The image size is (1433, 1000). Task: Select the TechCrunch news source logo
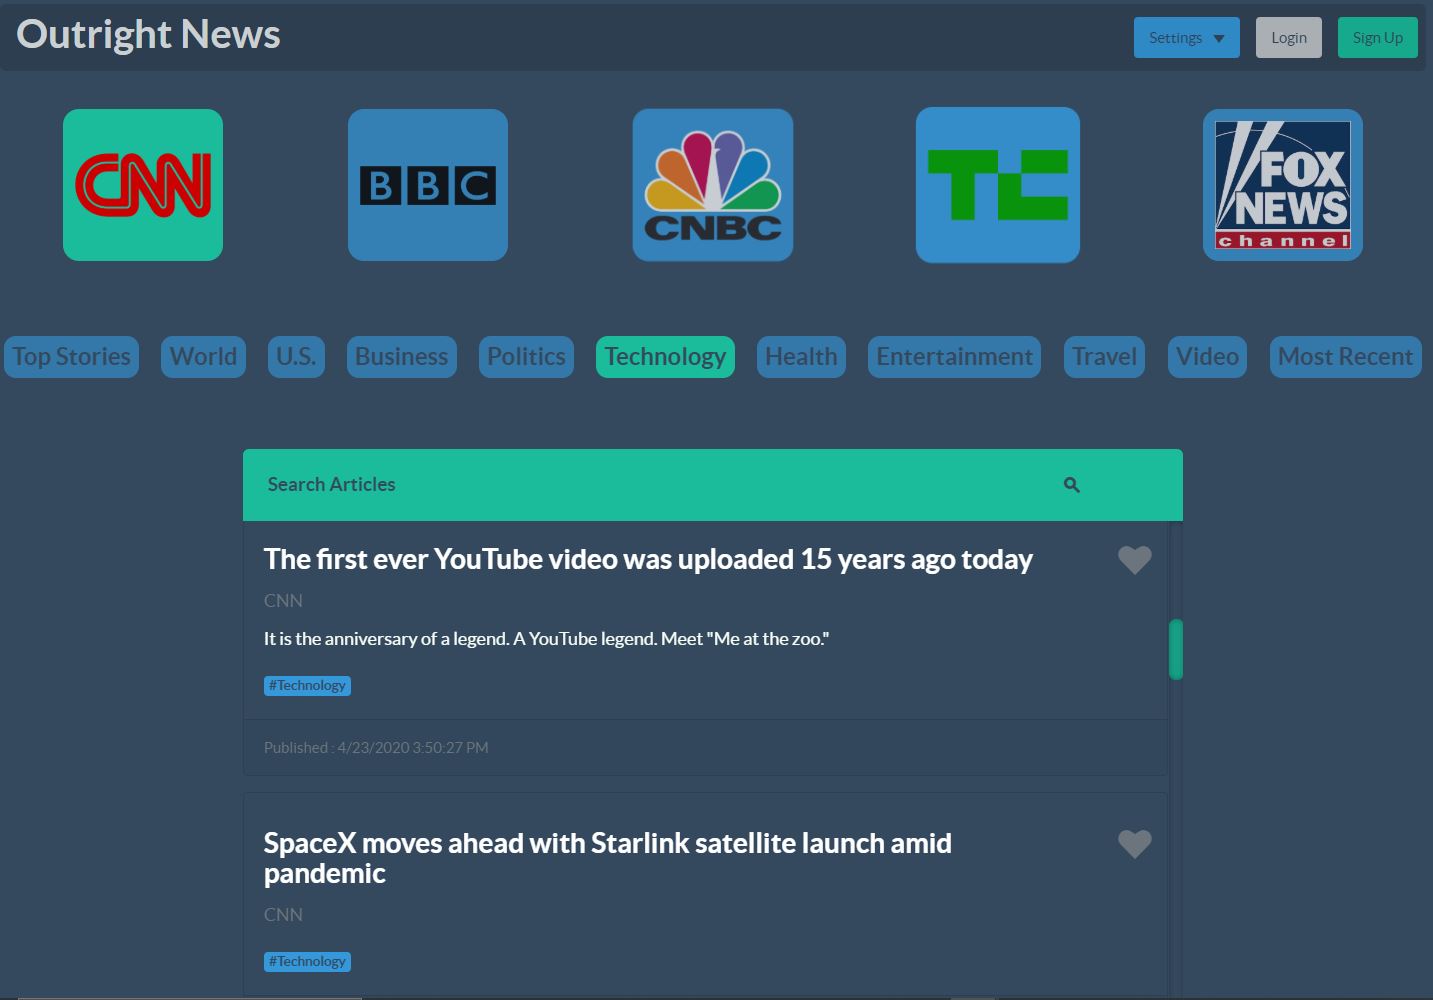(998, 185)
